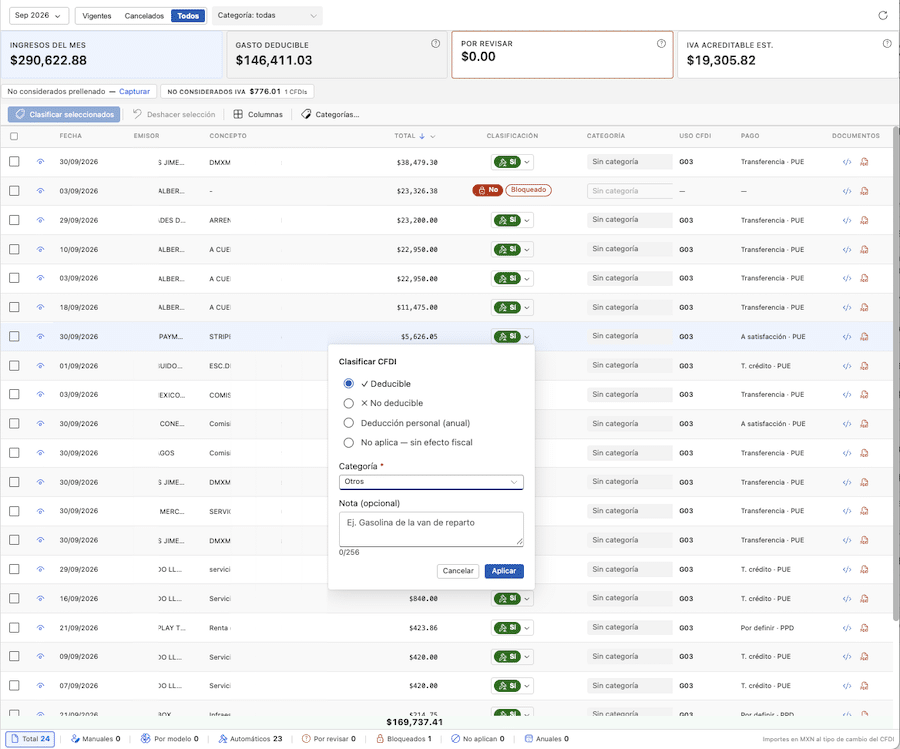
Task: Click the lock icon on the blocked No badge
Action: pyautogui.click(x=482, y=191)
